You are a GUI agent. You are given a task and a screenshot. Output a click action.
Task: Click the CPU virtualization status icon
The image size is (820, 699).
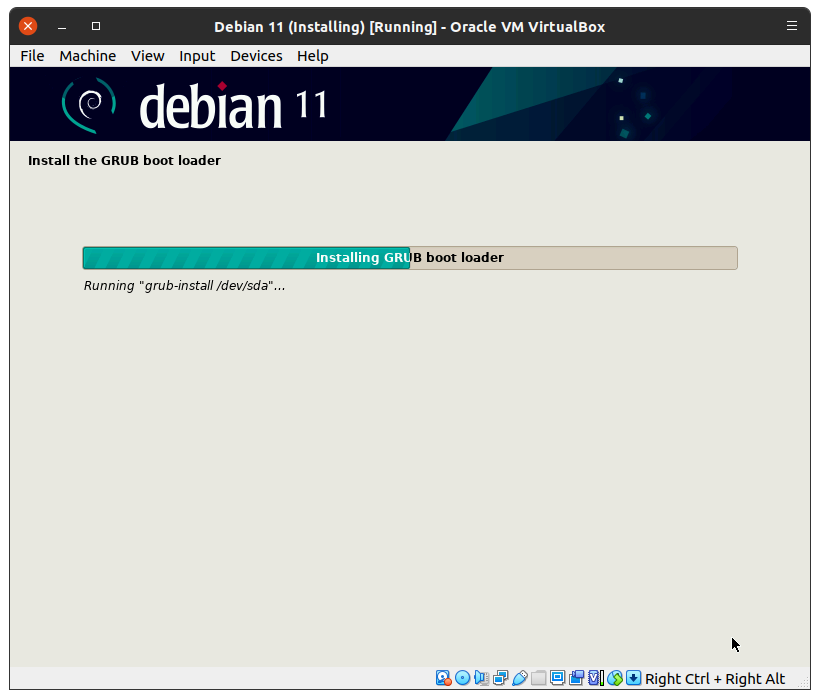point(596,678)
